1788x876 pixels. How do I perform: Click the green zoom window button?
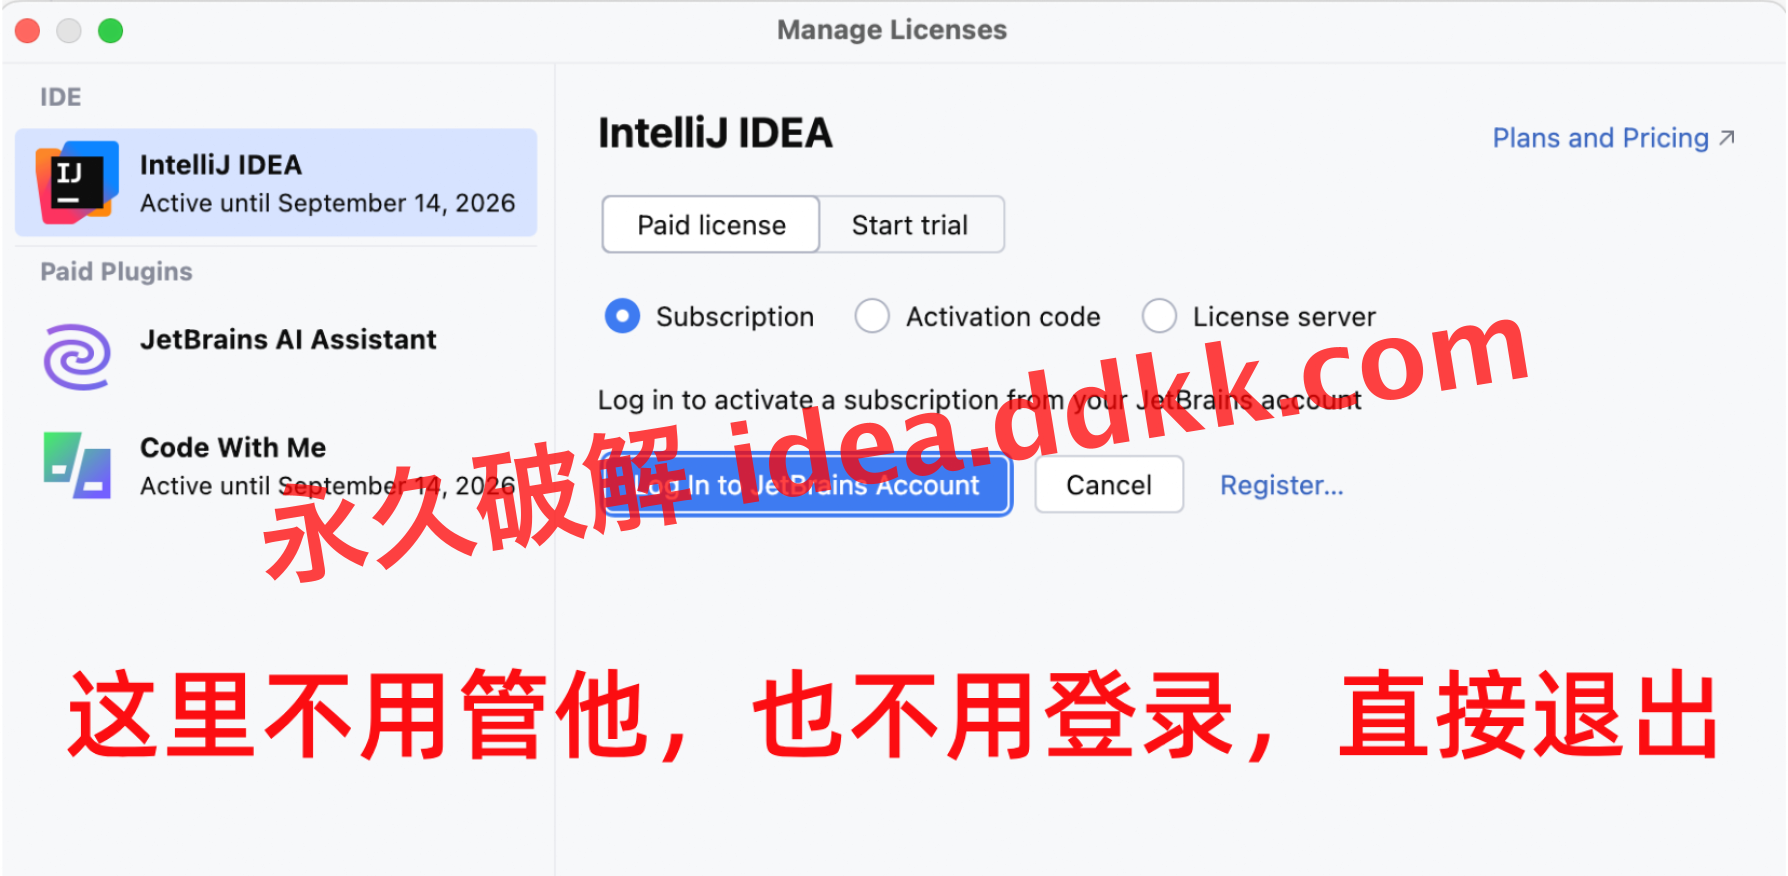pos(111,31)
